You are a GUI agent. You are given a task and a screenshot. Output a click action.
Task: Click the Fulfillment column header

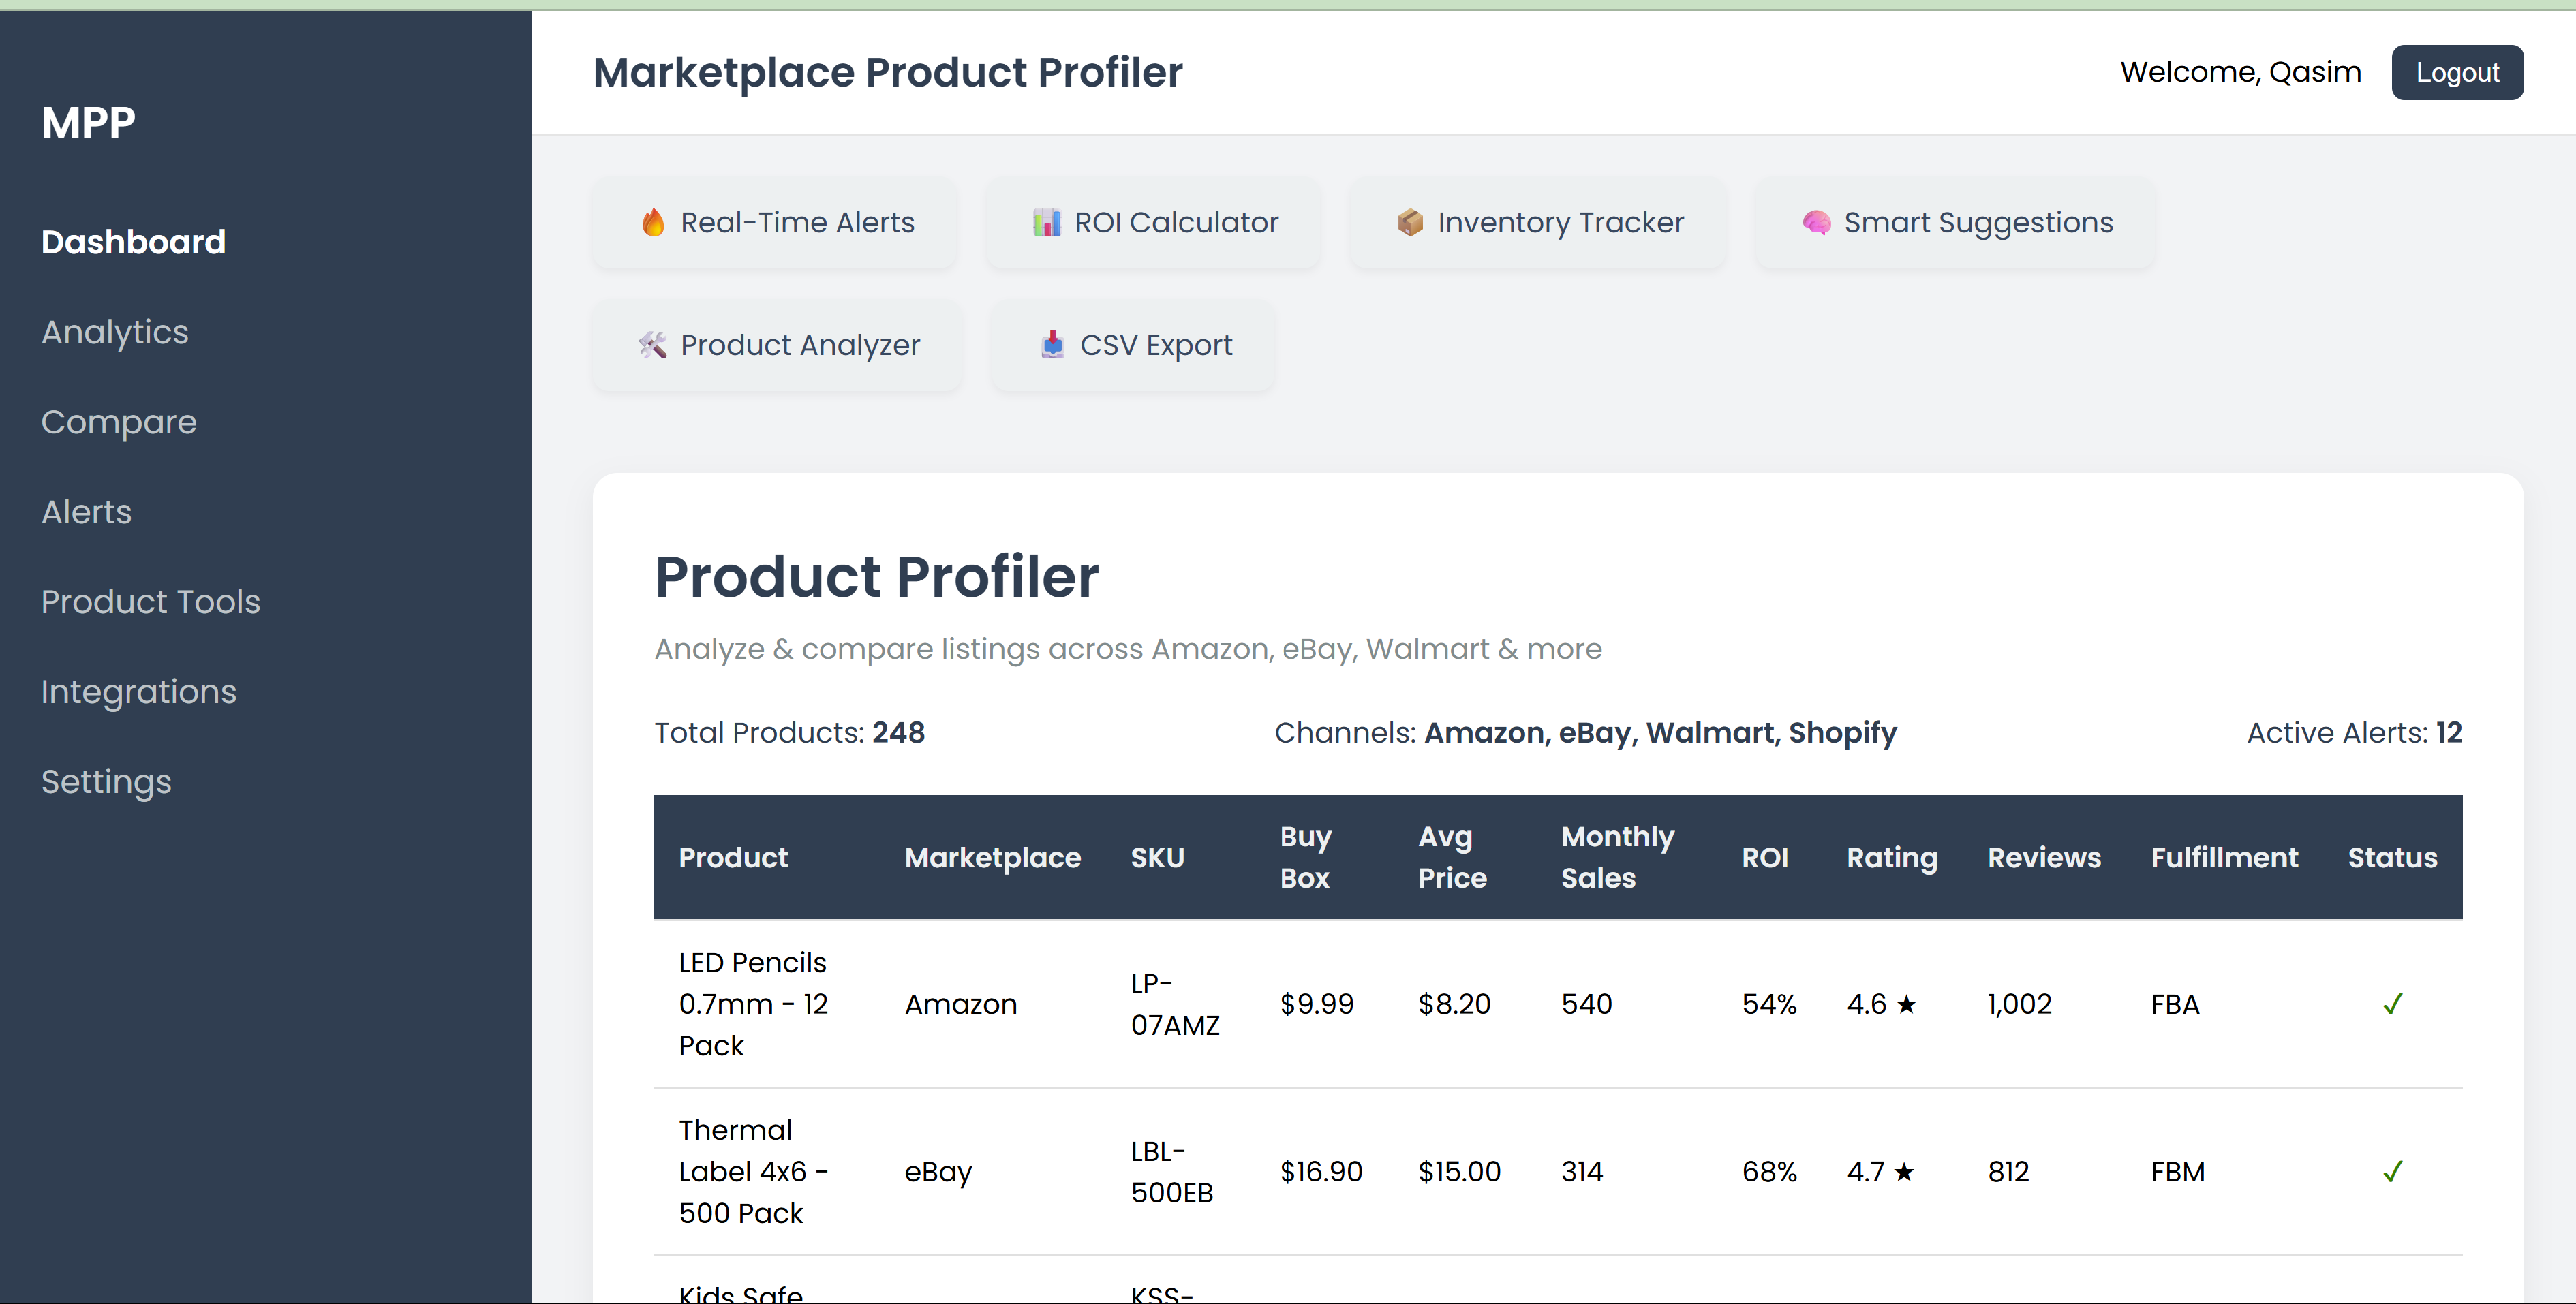point(2224,857)
